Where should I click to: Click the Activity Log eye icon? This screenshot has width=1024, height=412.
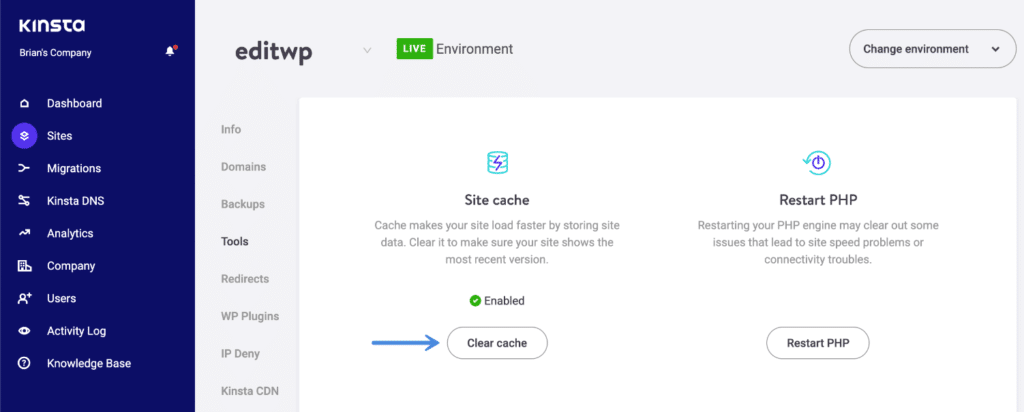pos(24,331)
